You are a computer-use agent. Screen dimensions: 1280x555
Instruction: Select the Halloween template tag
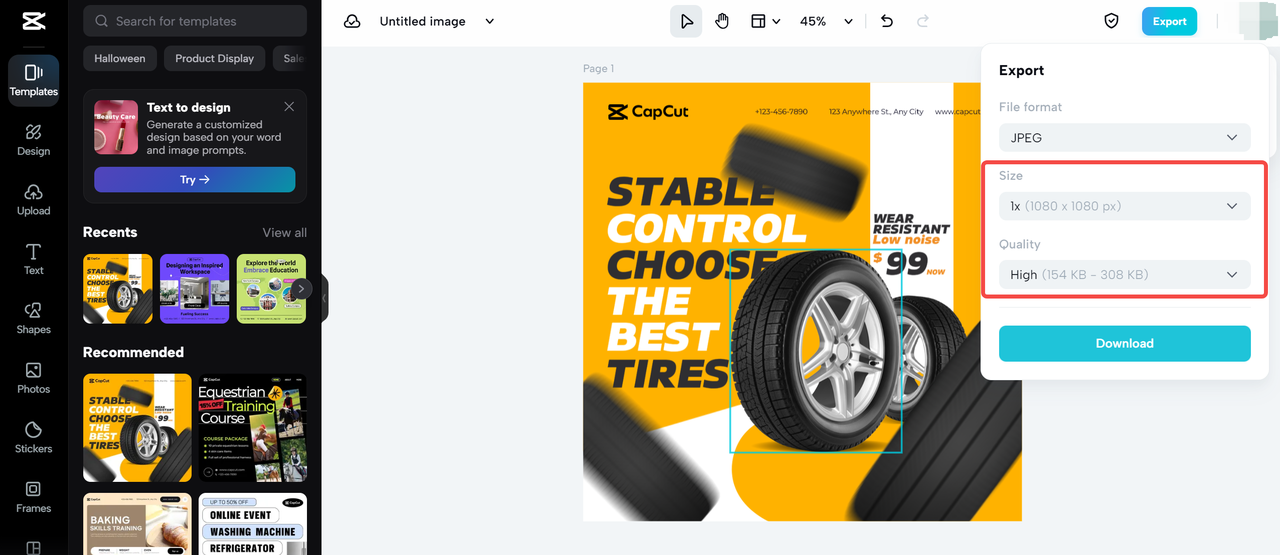(120, 58)
